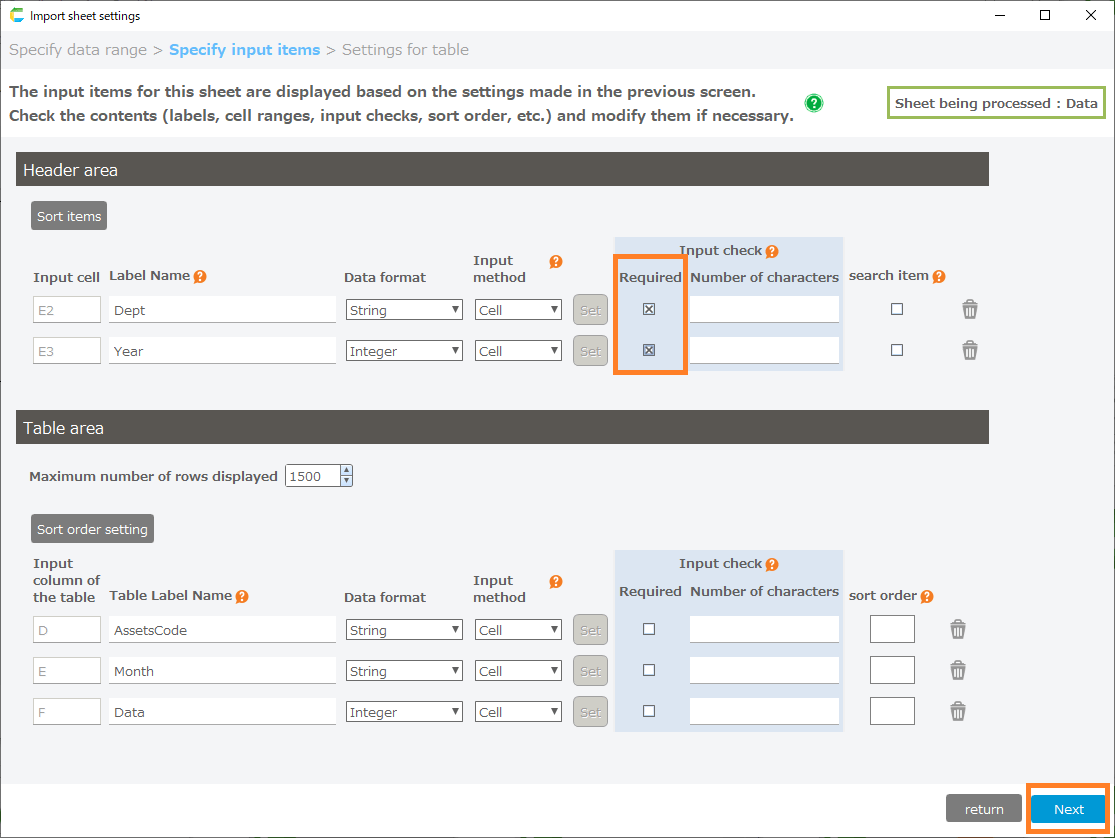
Task: Click the help icon beside search item
Action: tap(938, 276)
